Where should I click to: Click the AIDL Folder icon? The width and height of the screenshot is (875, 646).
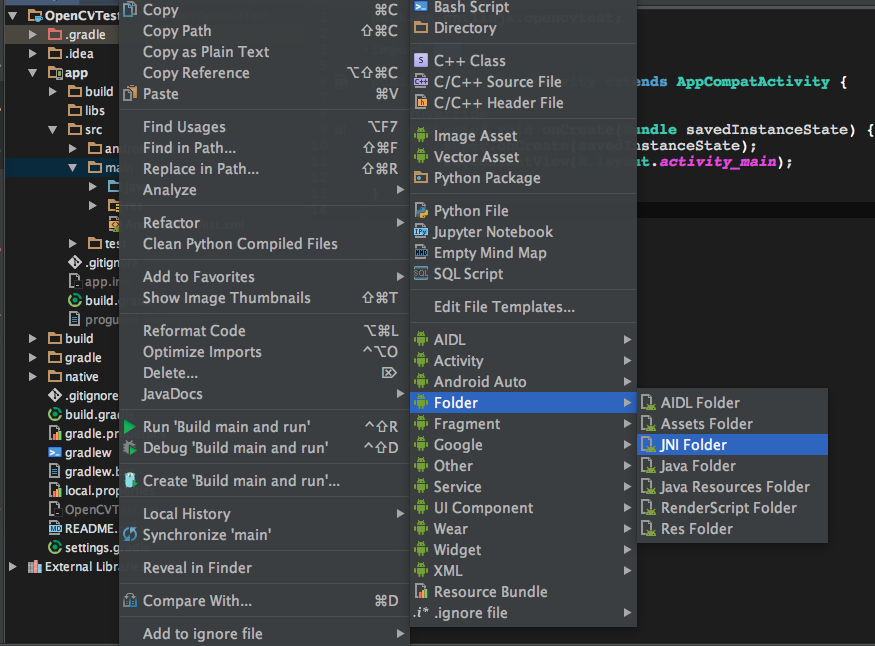click(x=648, y=402)
